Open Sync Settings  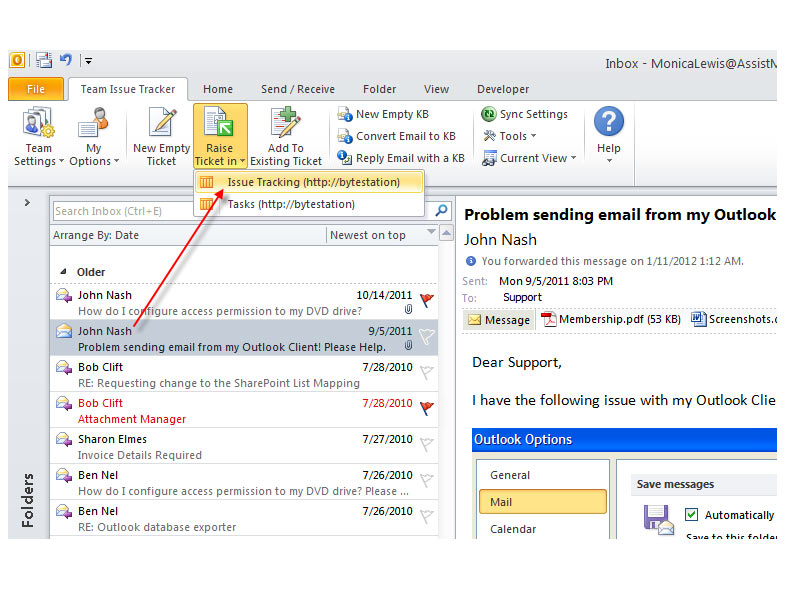(x=532, y=114)
